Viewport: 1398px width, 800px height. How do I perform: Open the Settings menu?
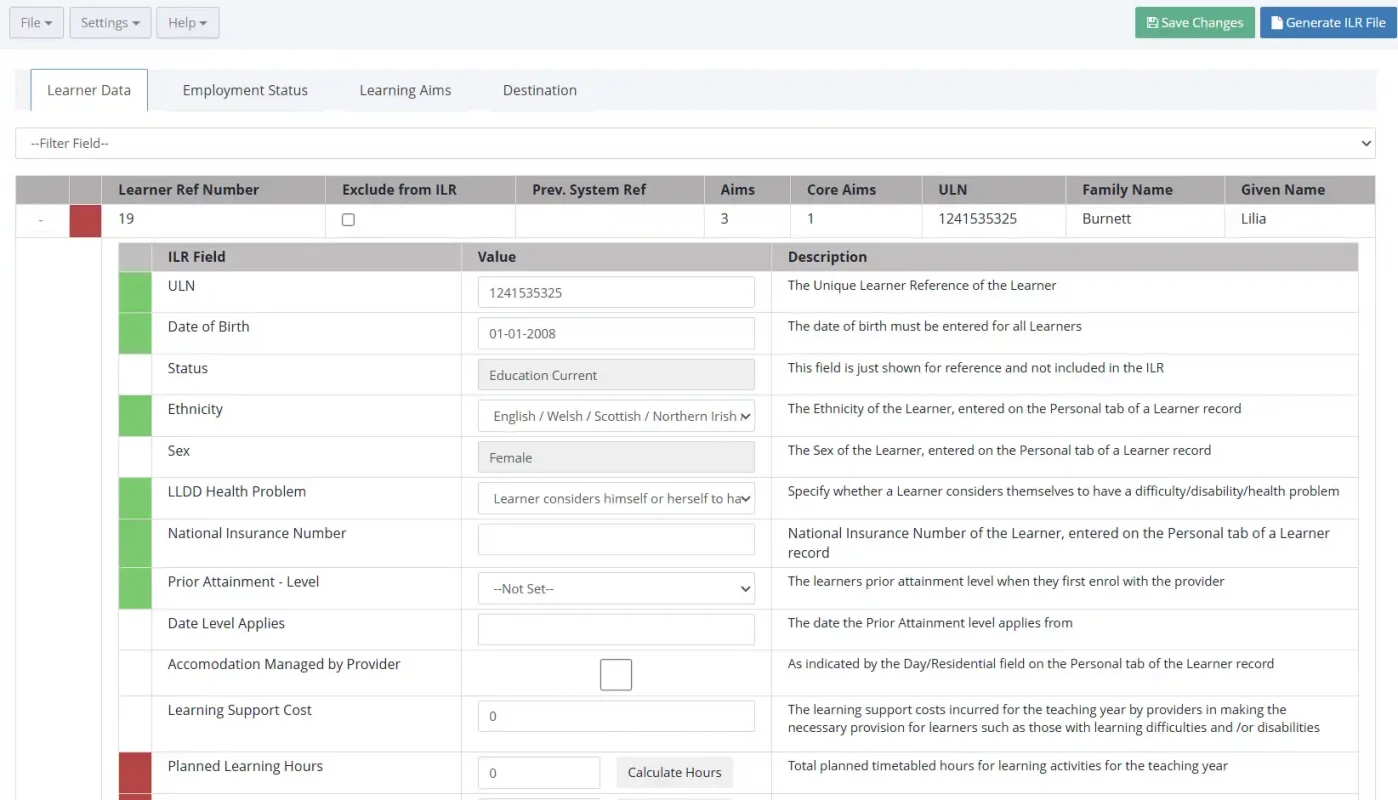pyautogui.click(x=110, y=23)
